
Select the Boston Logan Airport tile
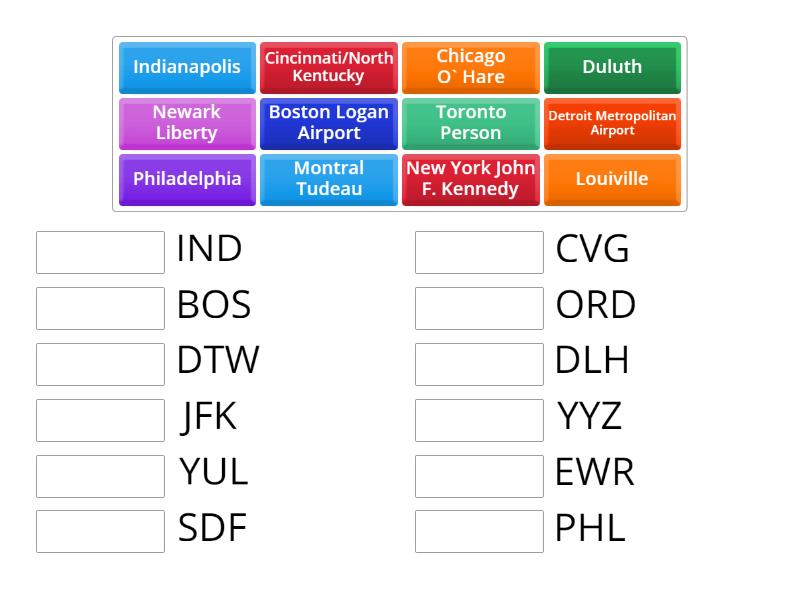tap(328, 124)
